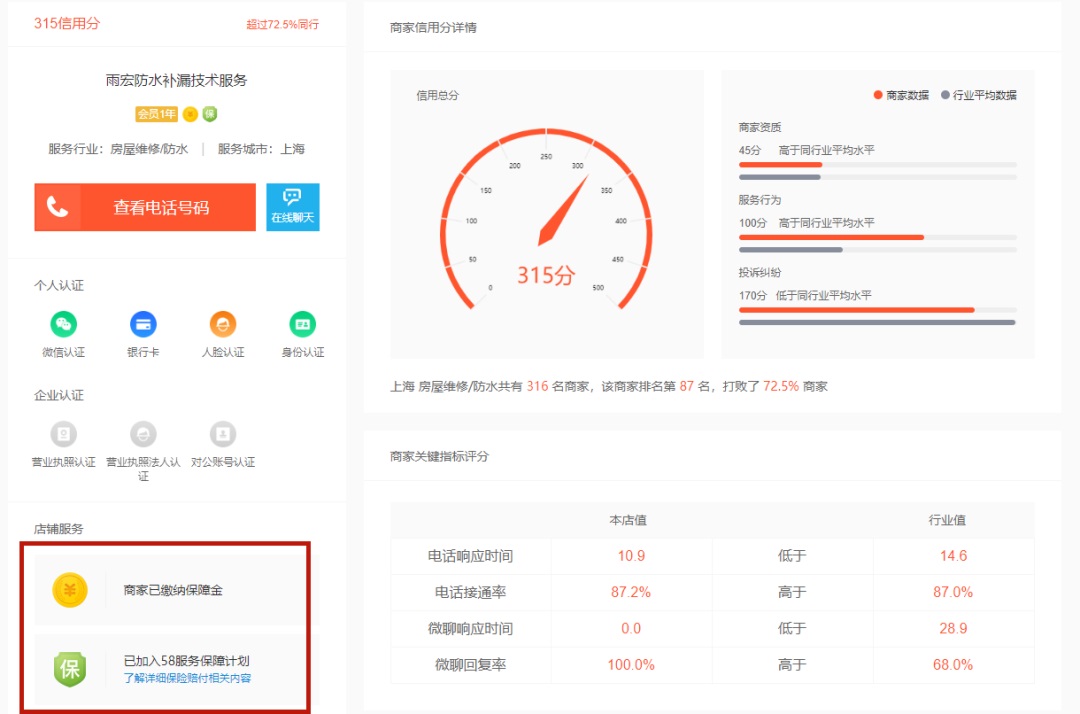Click the 商家资质 orange progress bar

tap(780, 164)
